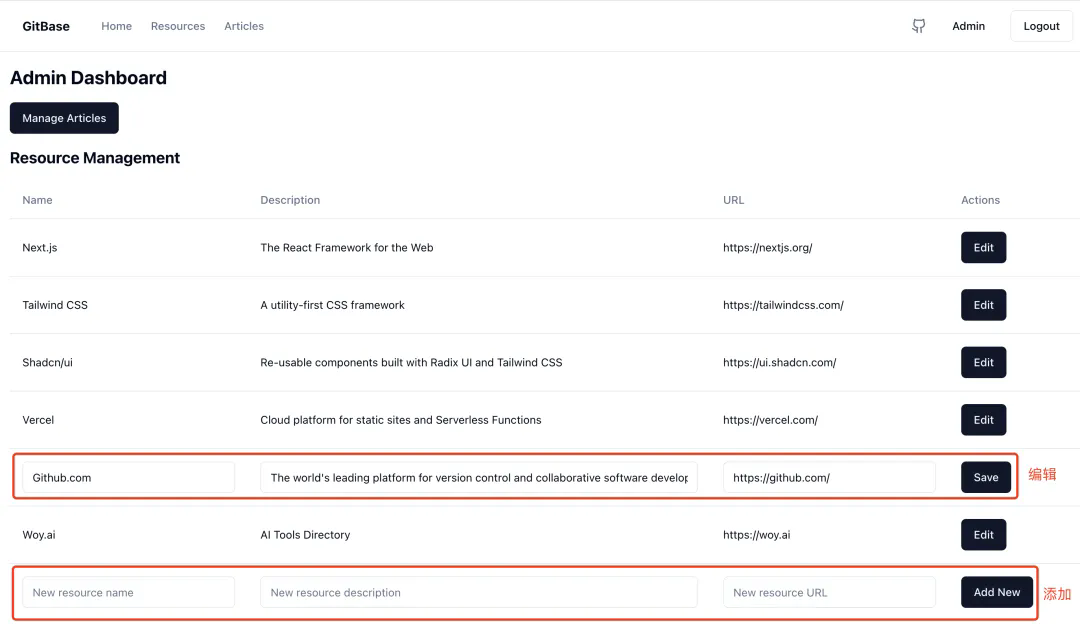Viewport: 1080px width, 624px height.
Task: Focus the New resource name field
Action: coord(128,592)
